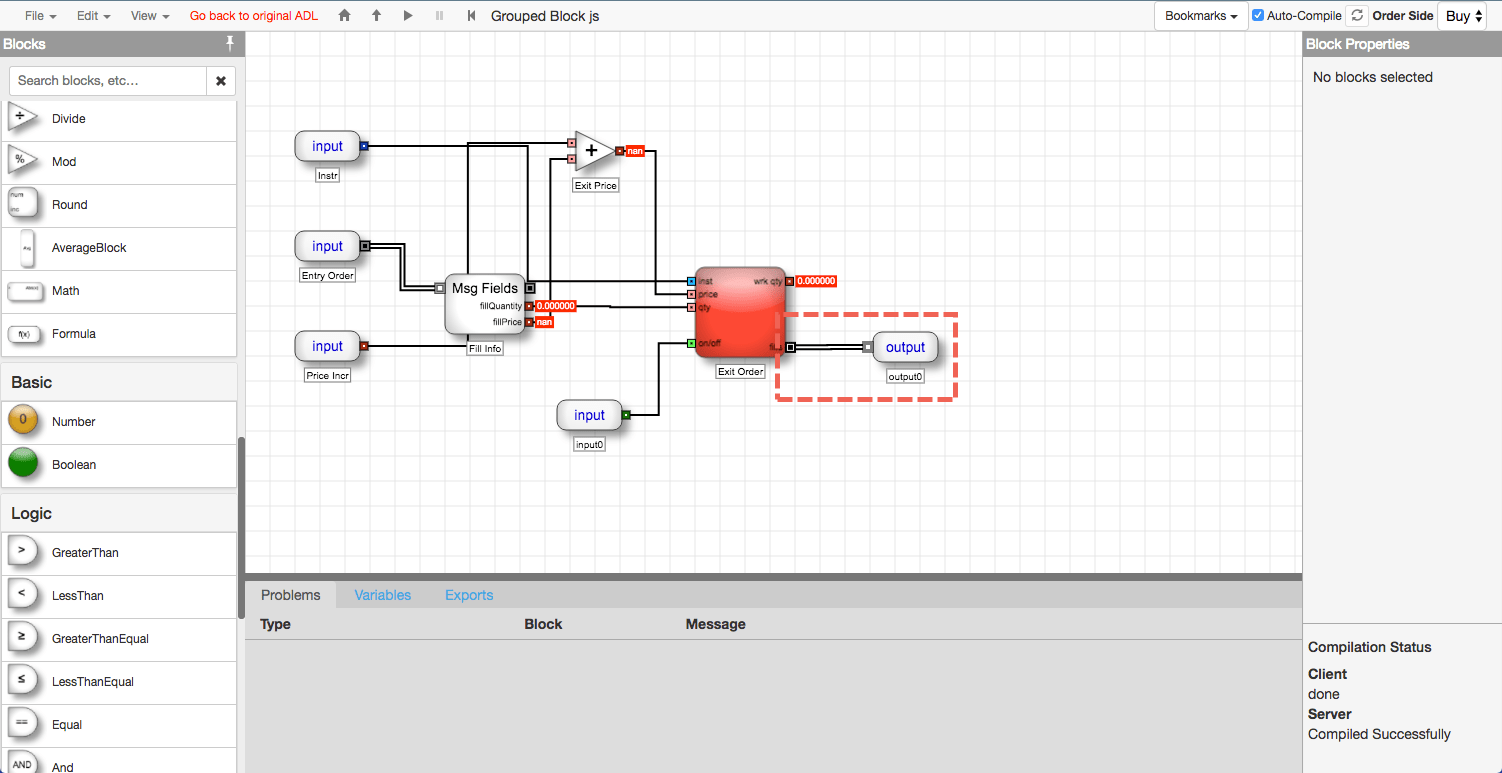The height and width of the screenshot is (773, 1502).
Task: Click the up arrow navigation icon
Action: [x=377, y=16]
